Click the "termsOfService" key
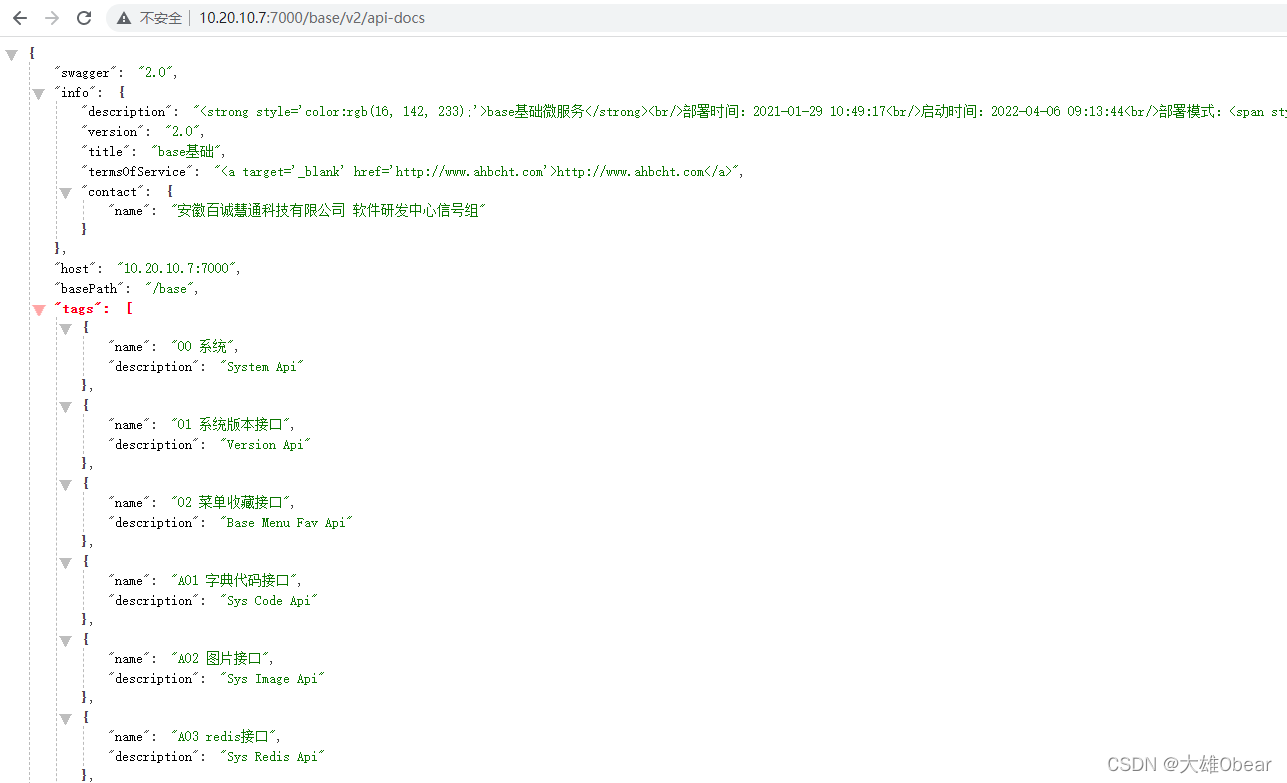Viewport: 1287px width, 783px height. (x=137, y=171)
